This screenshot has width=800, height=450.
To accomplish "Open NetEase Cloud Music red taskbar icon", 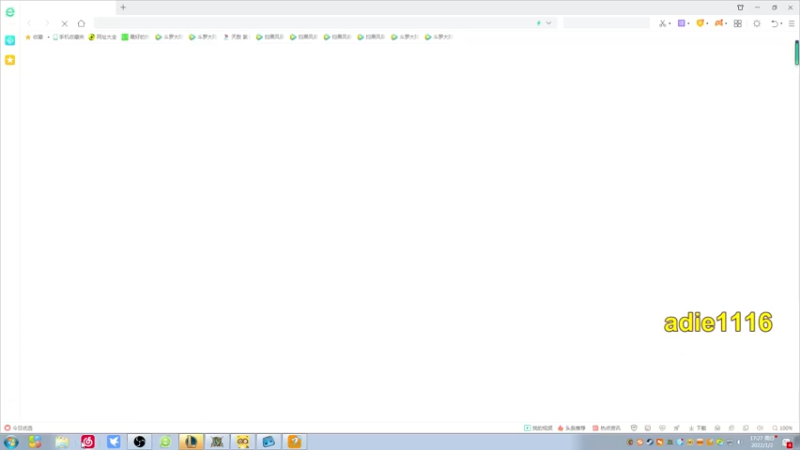I will 88,442.
